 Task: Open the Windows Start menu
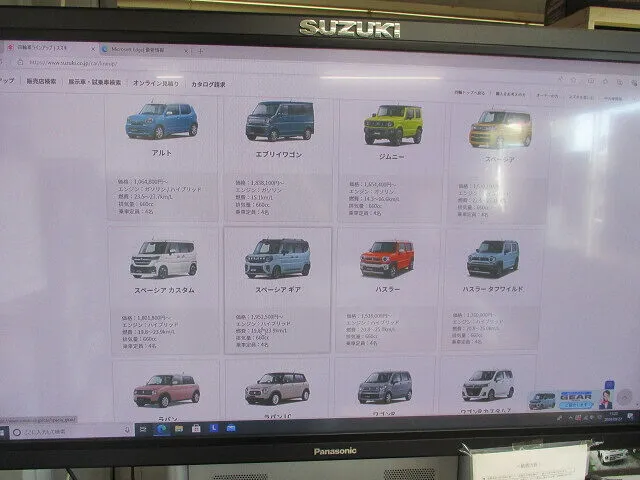tap(2, 432)
